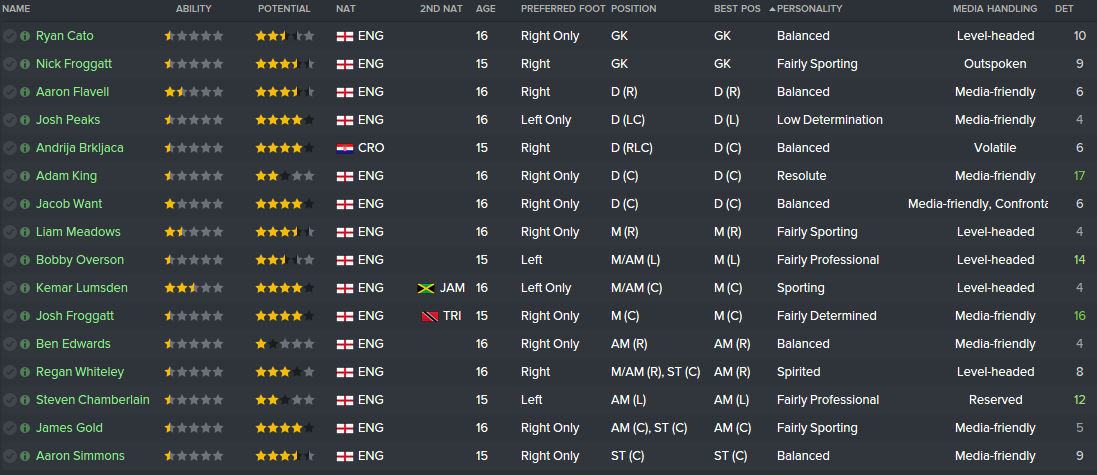The width and height of the screenshot is (1097, 475).
Task: Click Jamaica flag in Kemar Lumsden's row
Action: click(x=425, y=288)
